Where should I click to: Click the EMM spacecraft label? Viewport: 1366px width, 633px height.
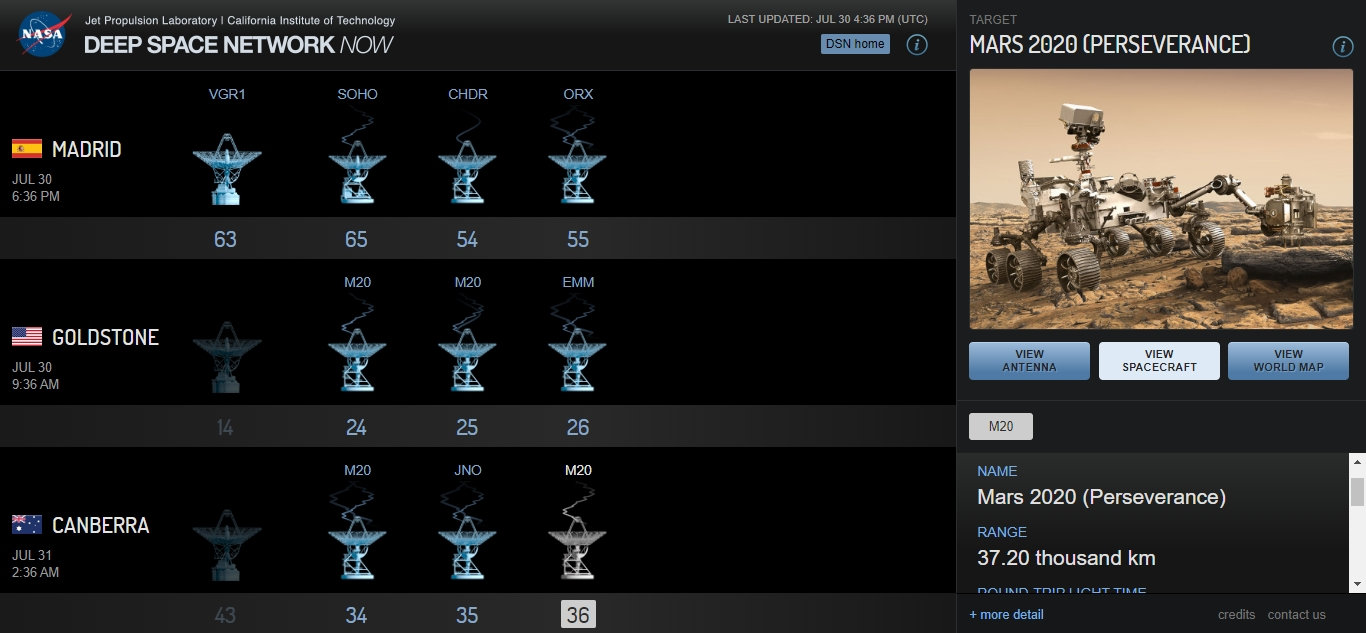pyautogui.click(x=578, y=282)
